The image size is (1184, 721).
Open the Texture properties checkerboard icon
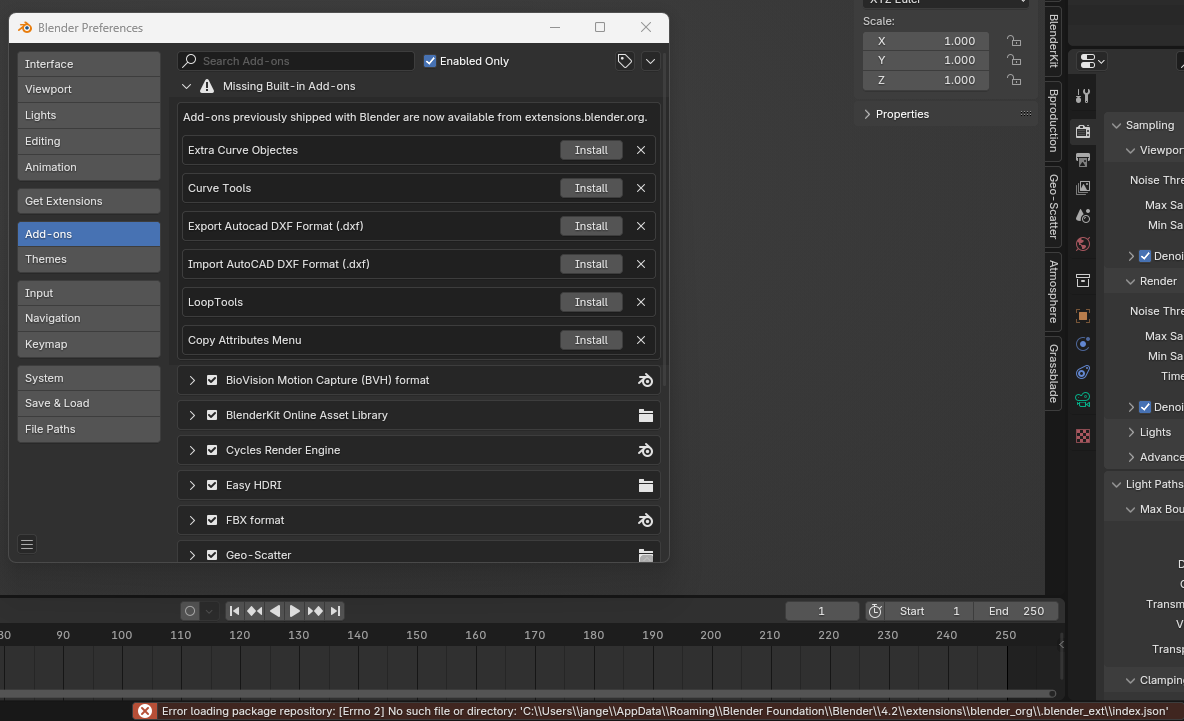tap(1082, 436)
